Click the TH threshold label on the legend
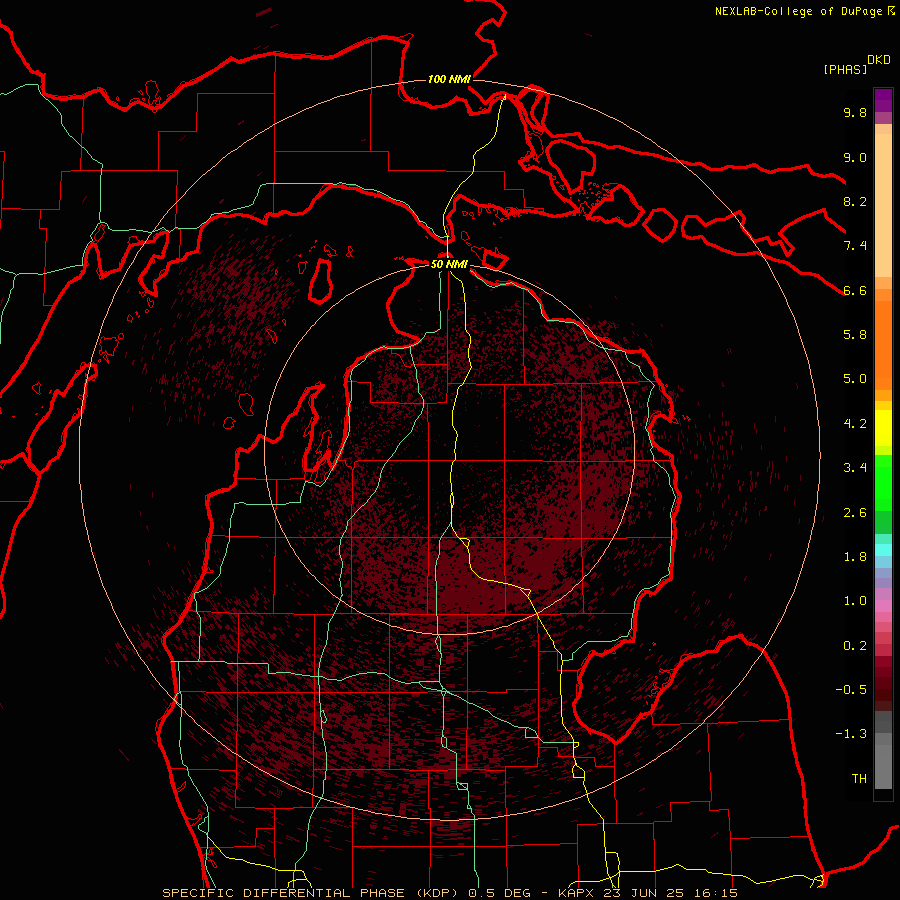 [859, 779]
